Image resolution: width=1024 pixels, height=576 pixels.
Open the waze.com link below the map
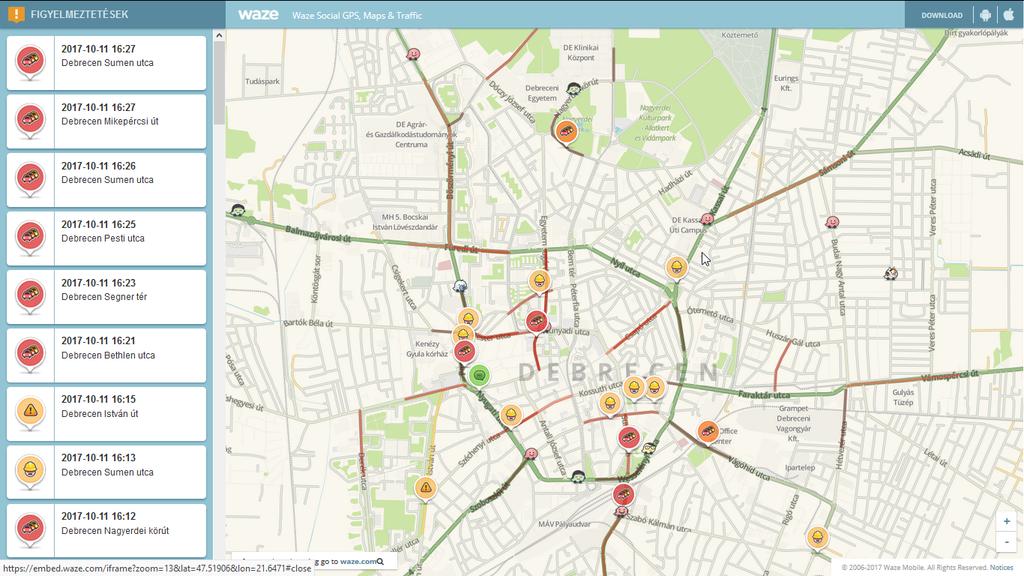[358, 561]
